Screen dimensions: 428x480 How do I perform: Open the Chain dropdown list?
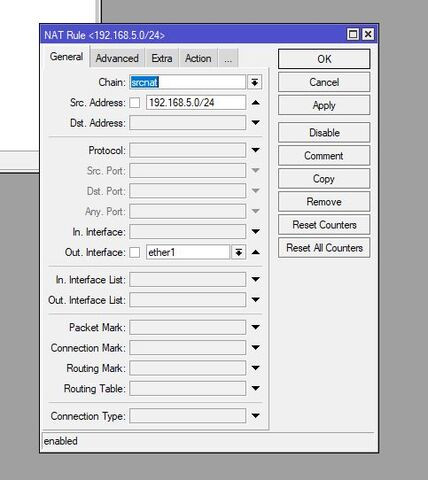click(255, 82)
